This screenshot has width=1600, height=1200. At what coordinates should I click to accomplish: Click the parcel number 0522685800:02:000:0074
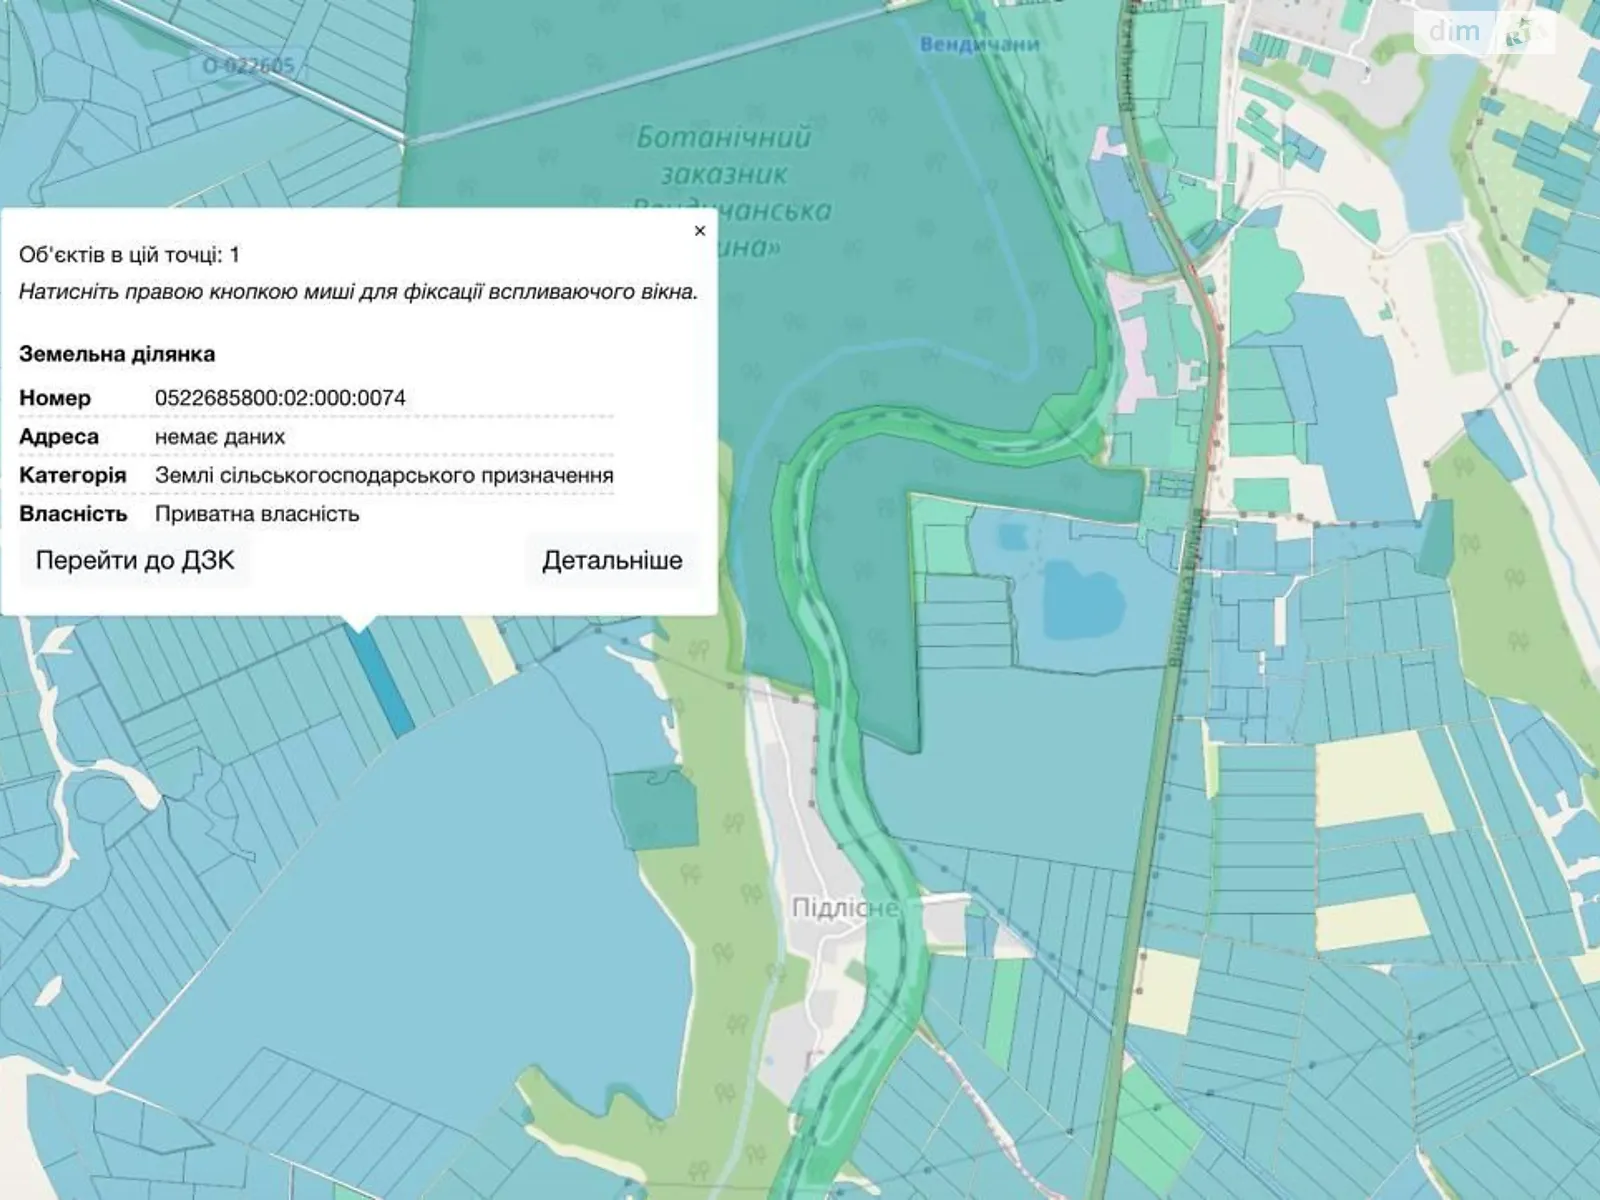280,398
